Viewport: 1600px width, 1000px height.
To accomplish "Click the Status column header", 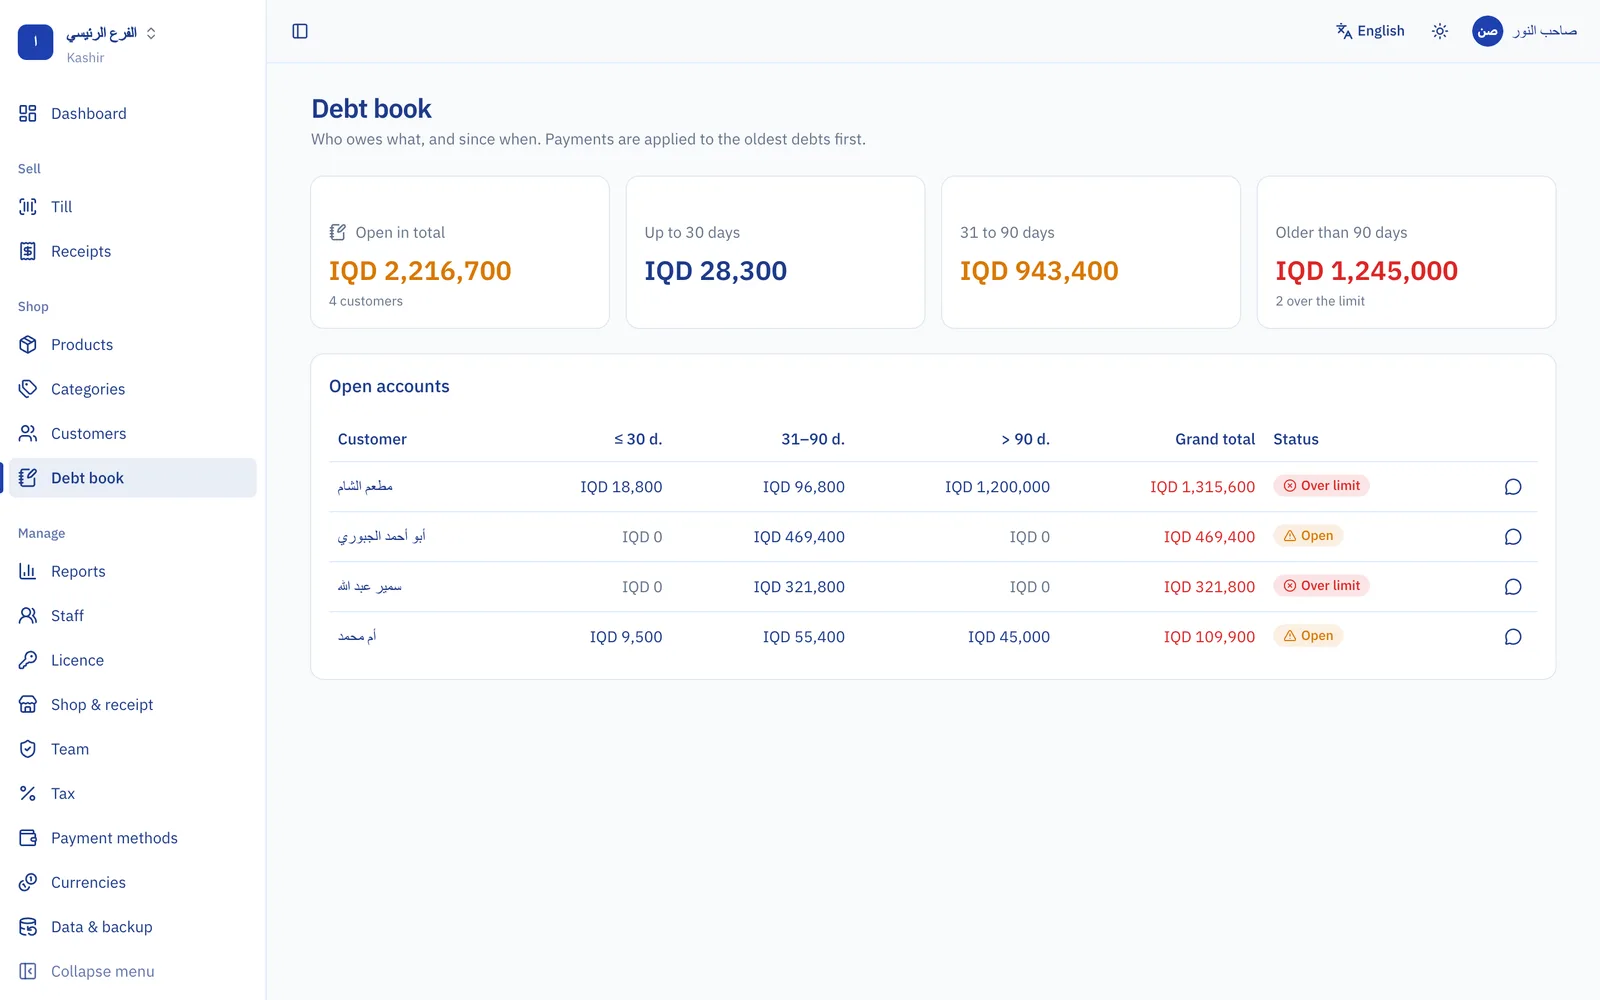I will click(x=1296, y=439).
